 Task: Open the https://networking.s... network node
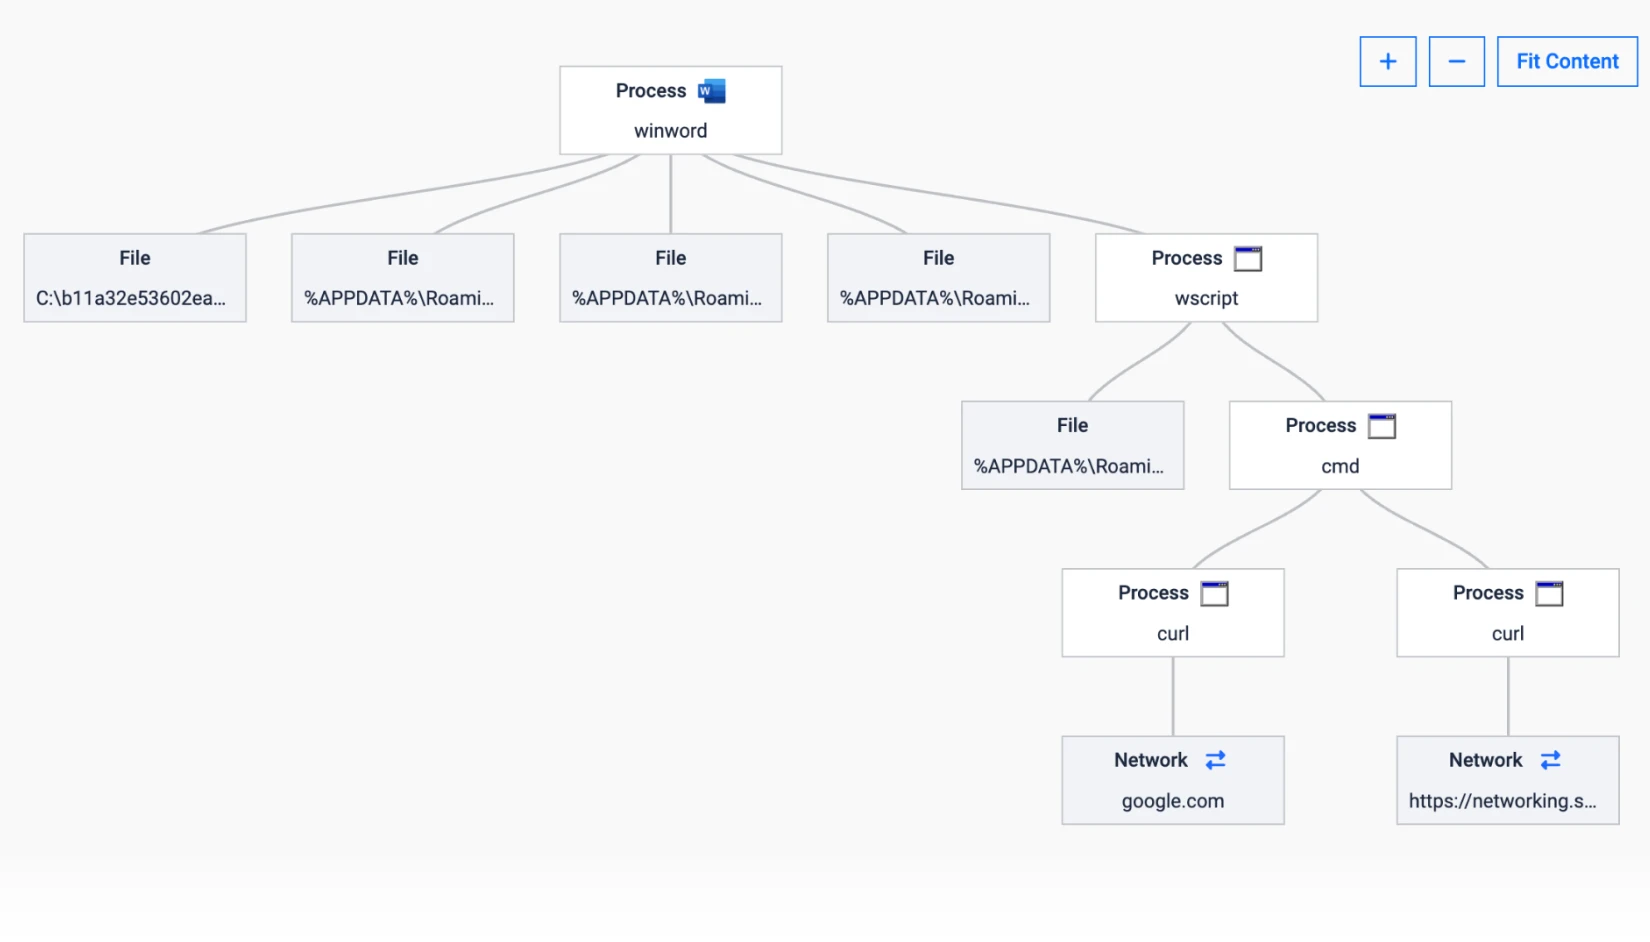coord(1506,801)
